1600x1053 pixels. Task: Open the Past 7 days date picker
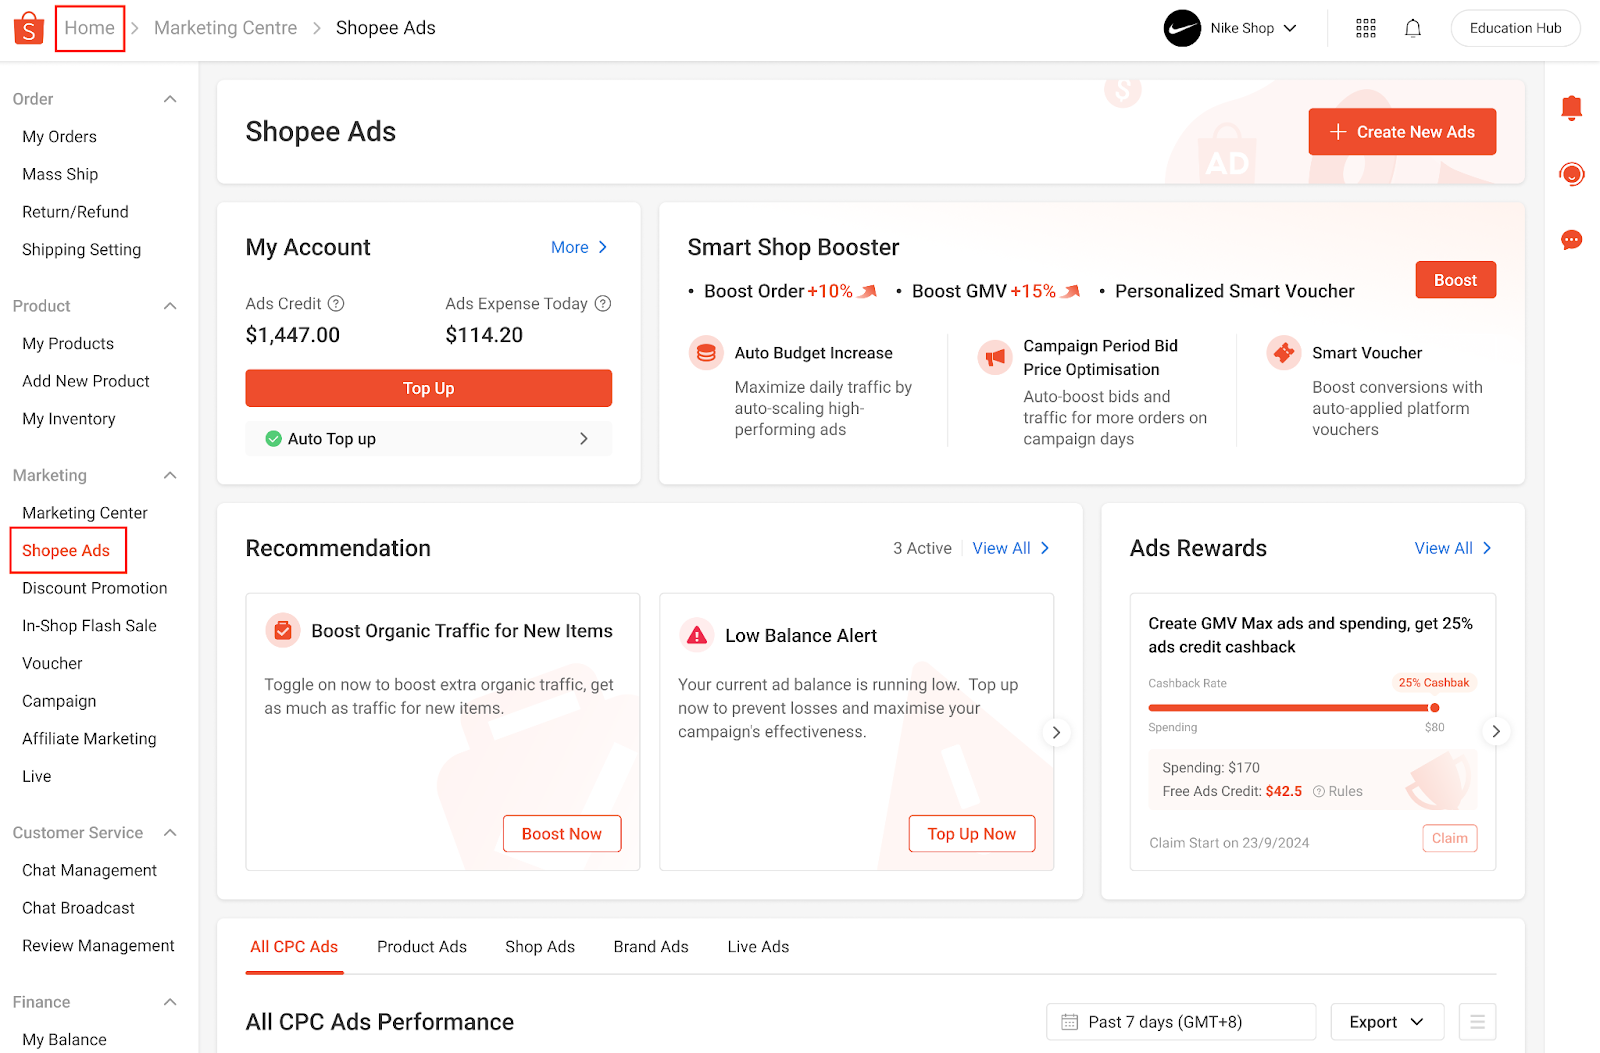(1180, 1022)
